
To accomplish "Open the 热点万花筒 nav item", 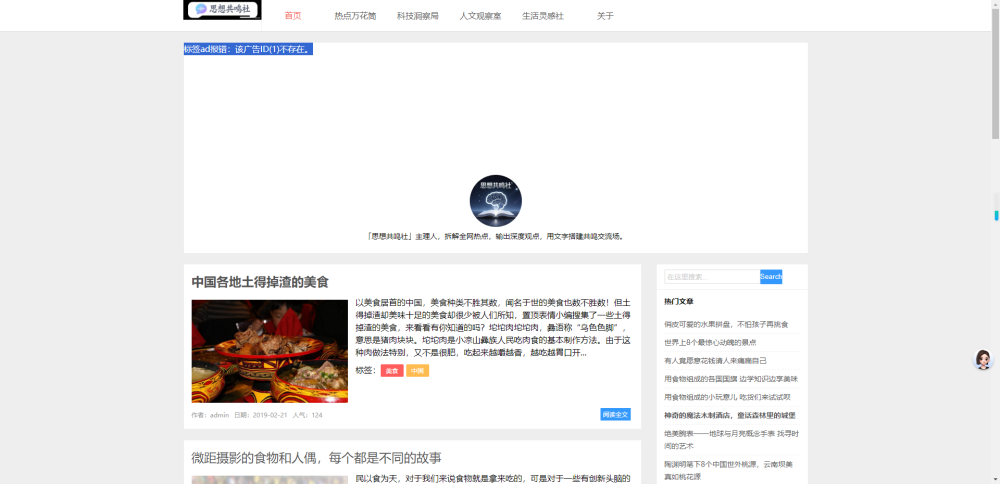I will click(355, 16).
